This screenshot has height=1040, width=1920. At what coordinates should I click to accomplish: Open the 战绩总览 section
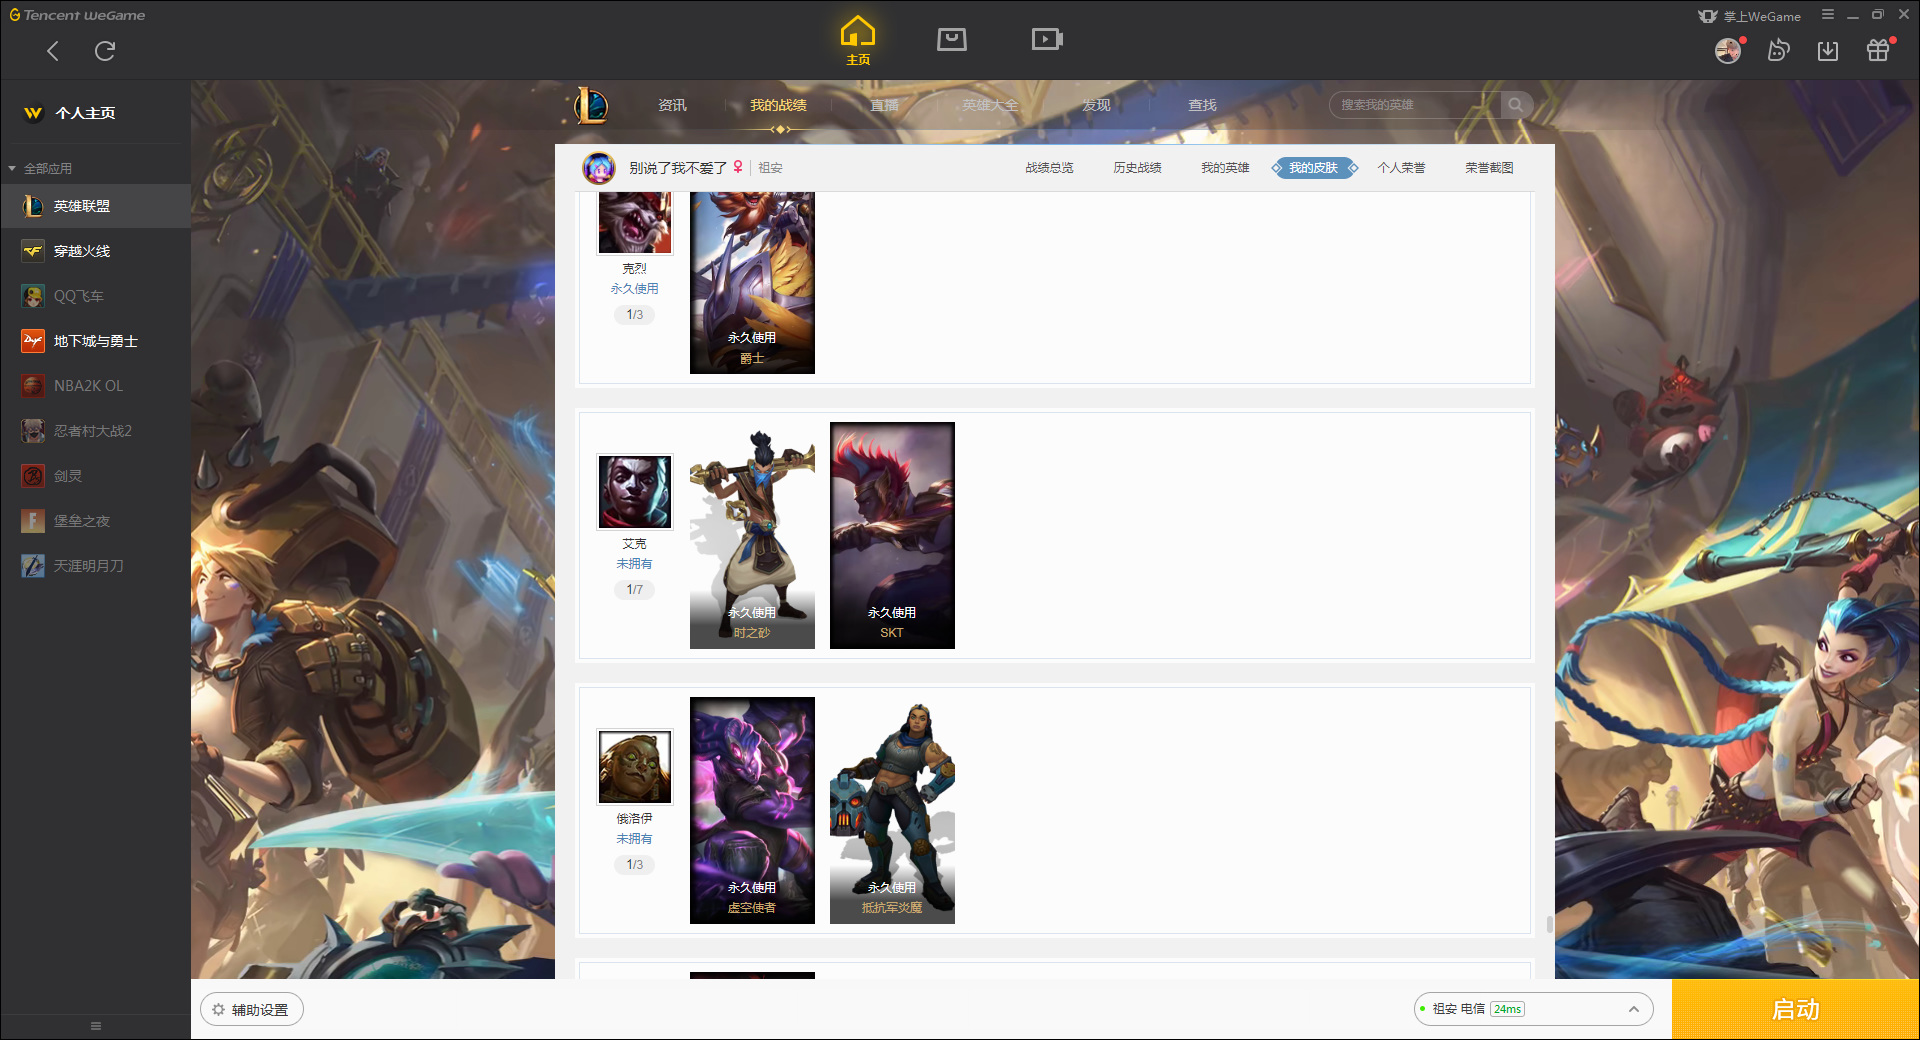[1049, 168]
